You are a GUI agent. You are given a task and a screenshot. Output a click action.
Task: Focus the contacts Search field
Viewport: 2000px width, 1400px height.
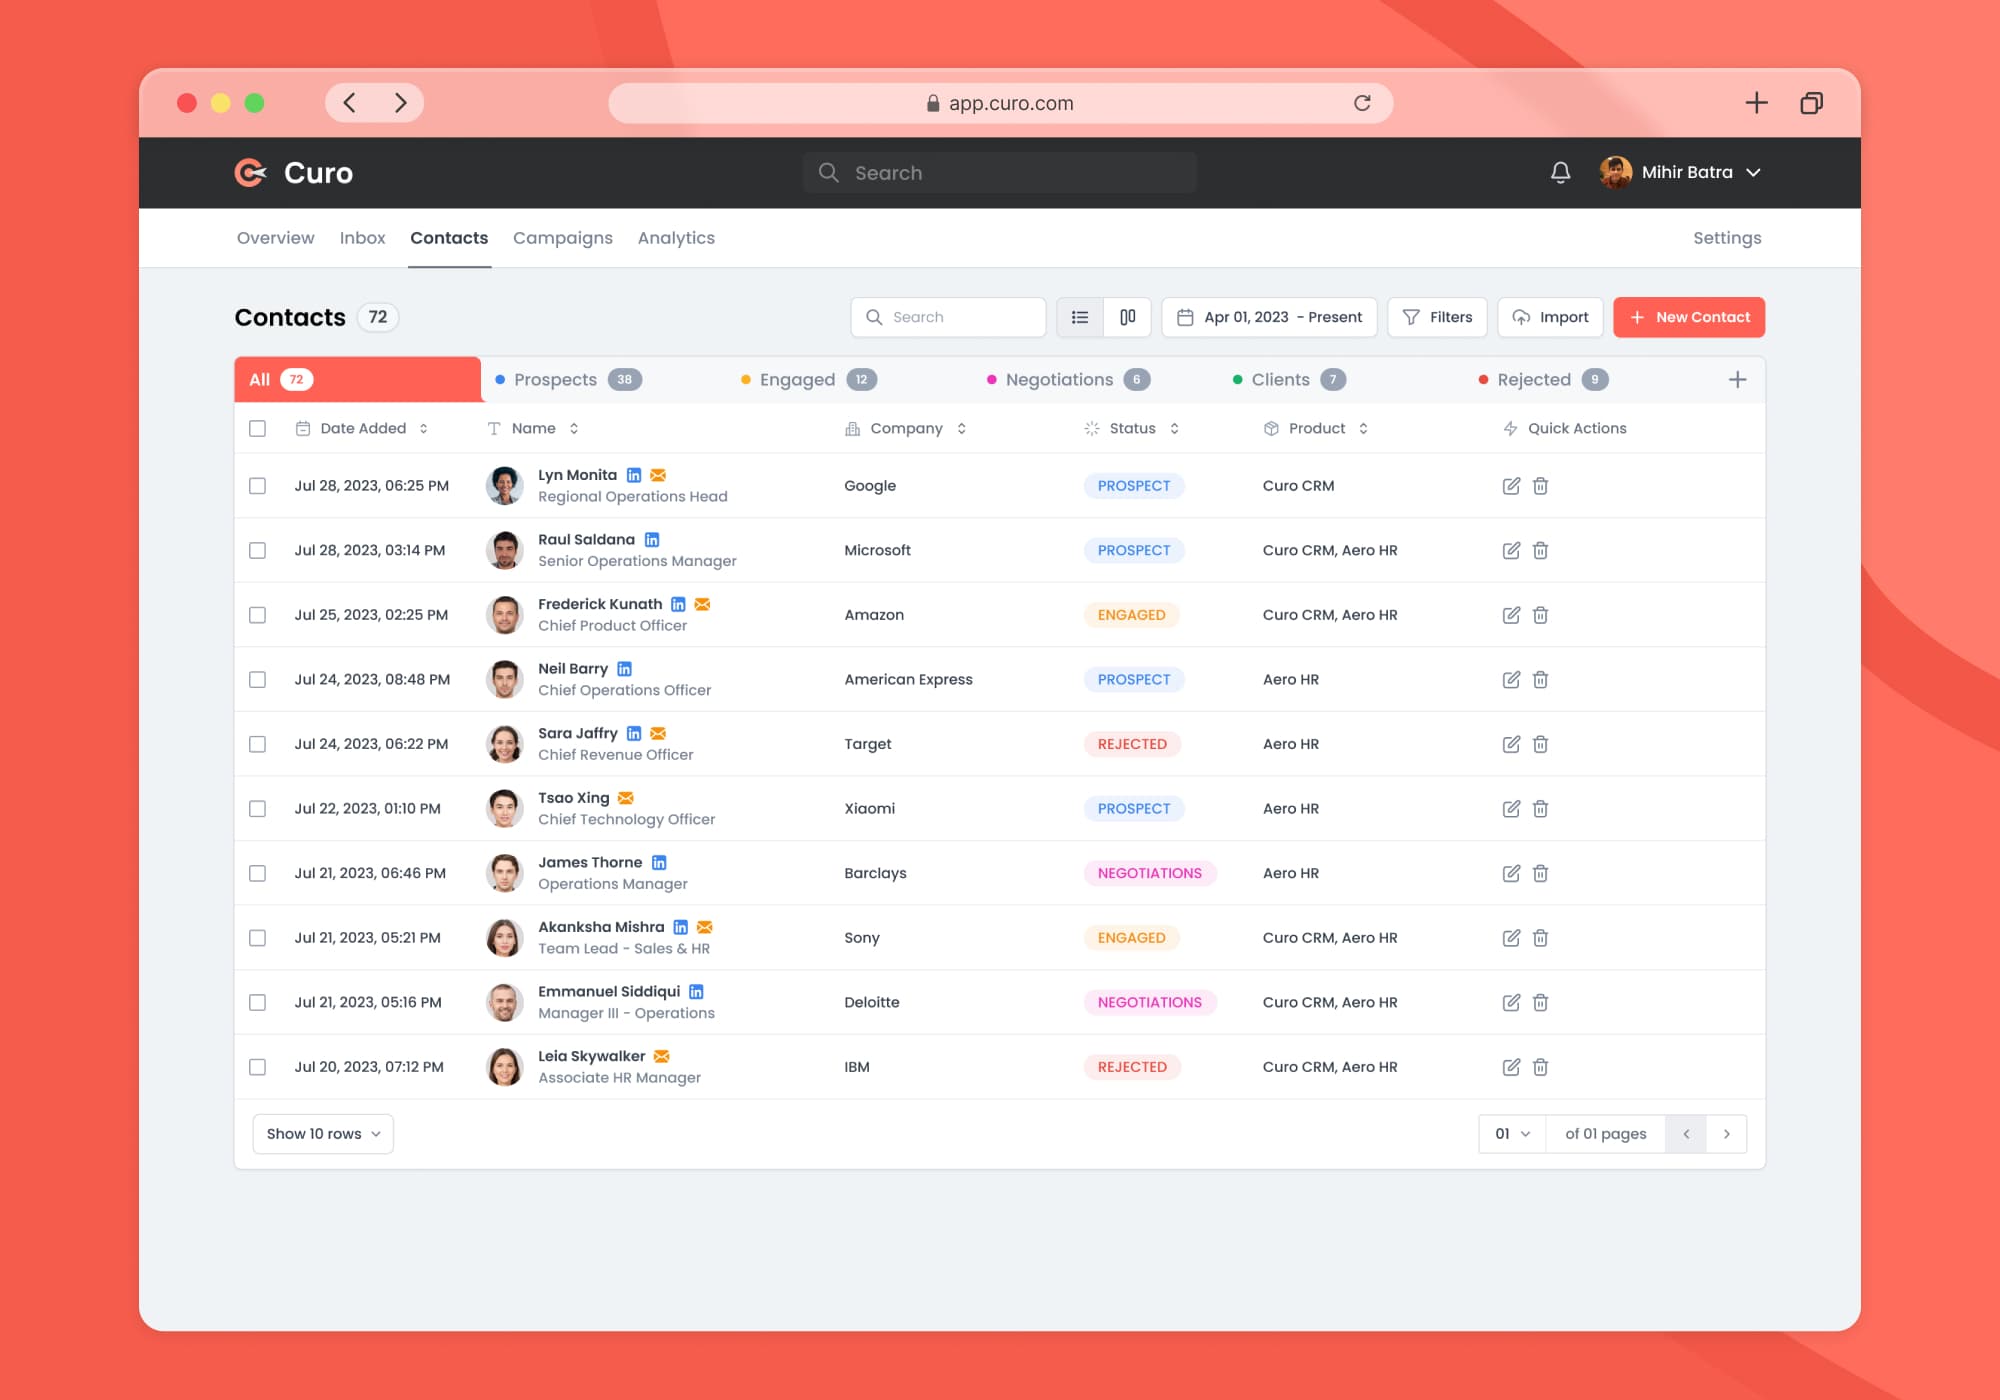tap(948, 317)
